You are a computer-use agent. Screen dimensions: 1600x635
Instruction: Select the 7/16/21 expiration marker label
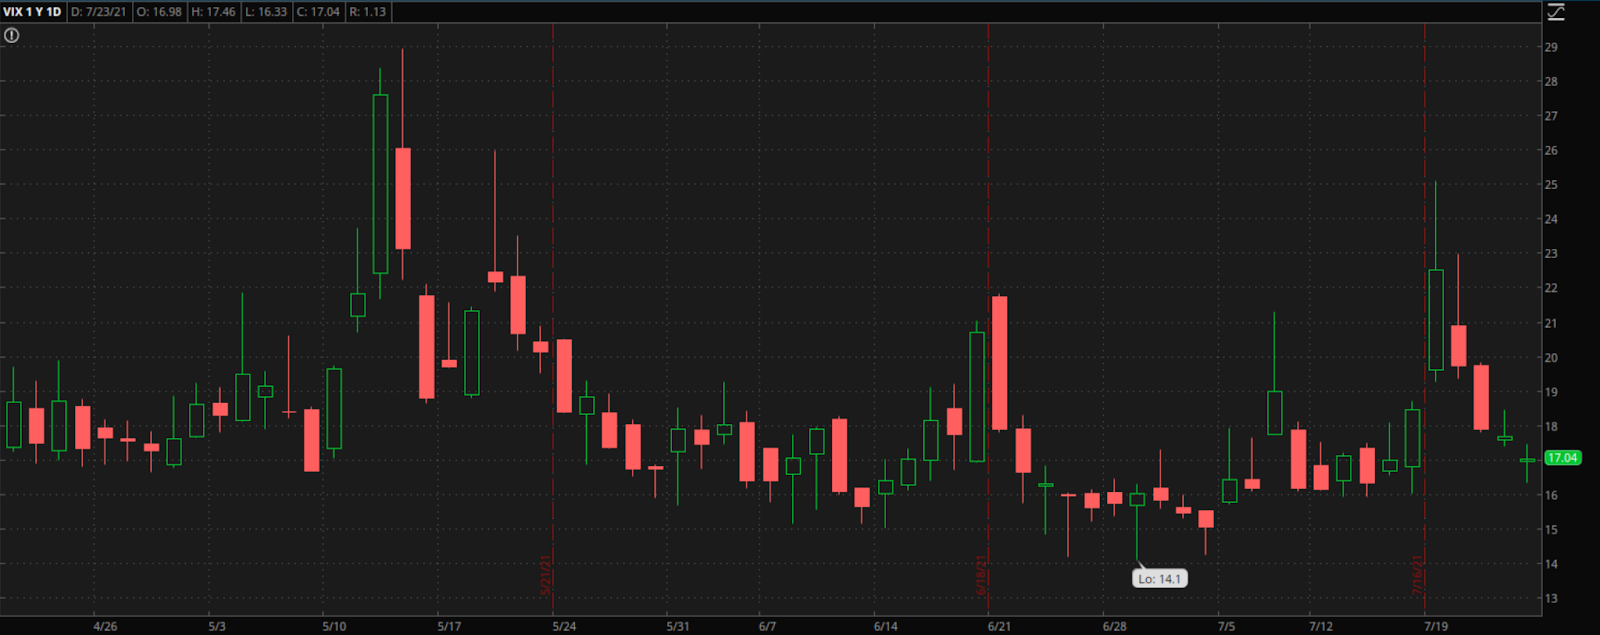pyautogui.click(x=1417, y=577)
